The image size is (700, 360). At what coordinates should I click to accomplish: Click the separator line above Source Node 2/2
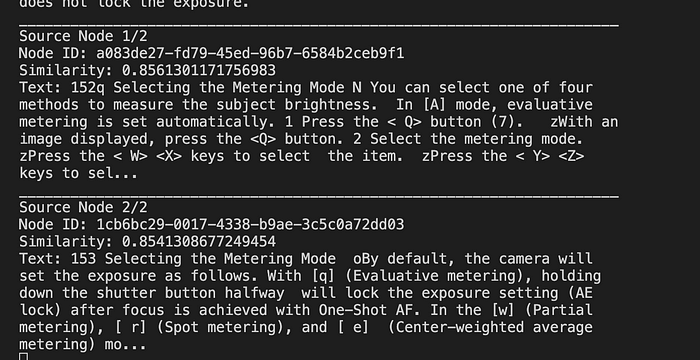(319, 197)
